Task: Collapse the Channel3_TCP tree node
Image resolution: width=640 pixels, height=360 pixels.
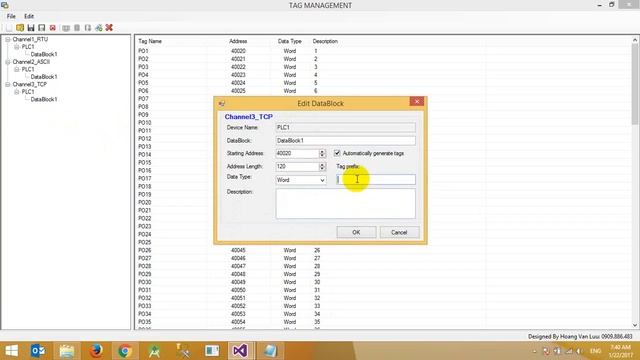Action: (8, 84)
